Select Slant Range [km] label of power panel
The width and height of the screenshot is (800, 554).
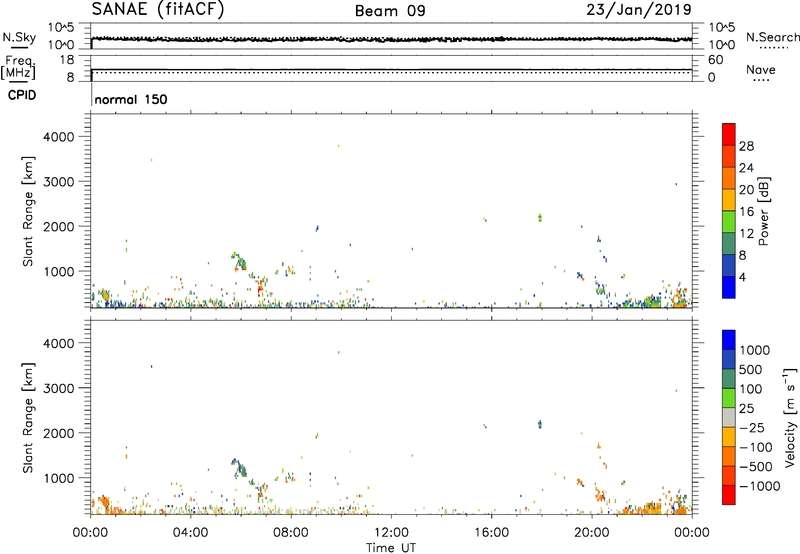click(x=28, y=211)
